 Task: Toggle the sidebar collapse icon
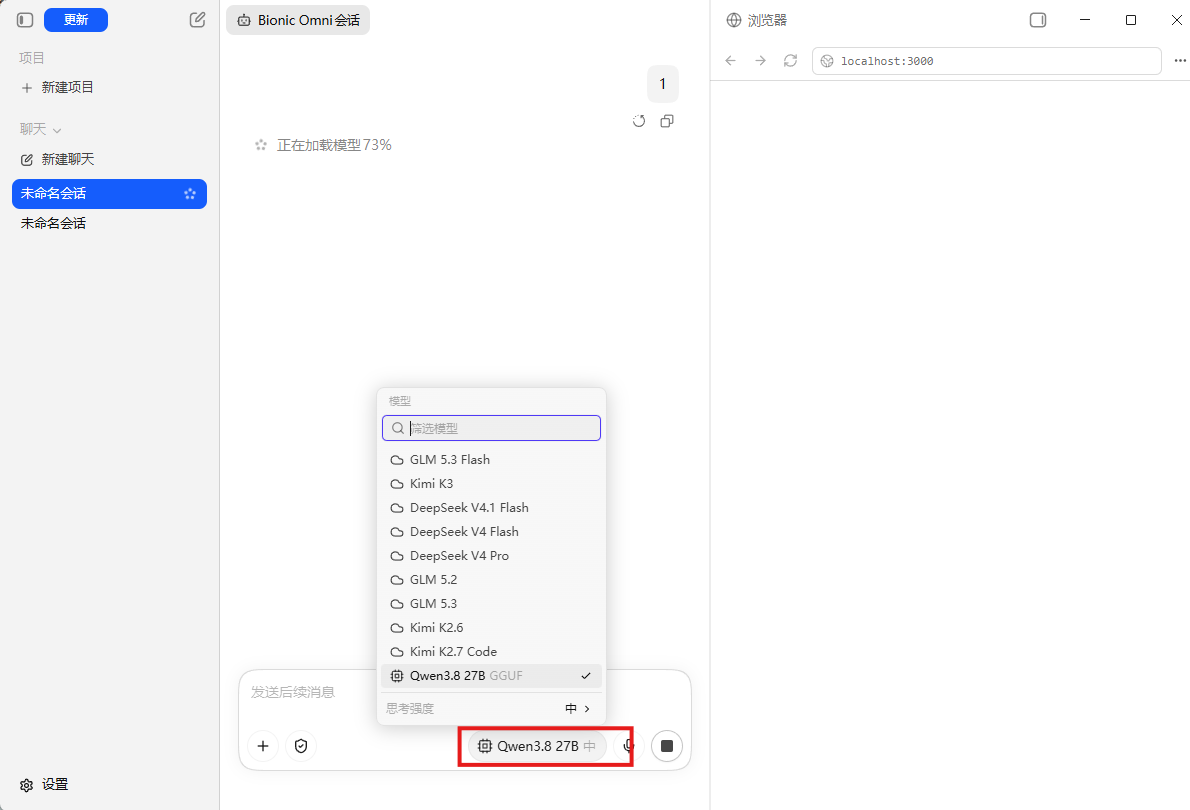tap(25, 20)
